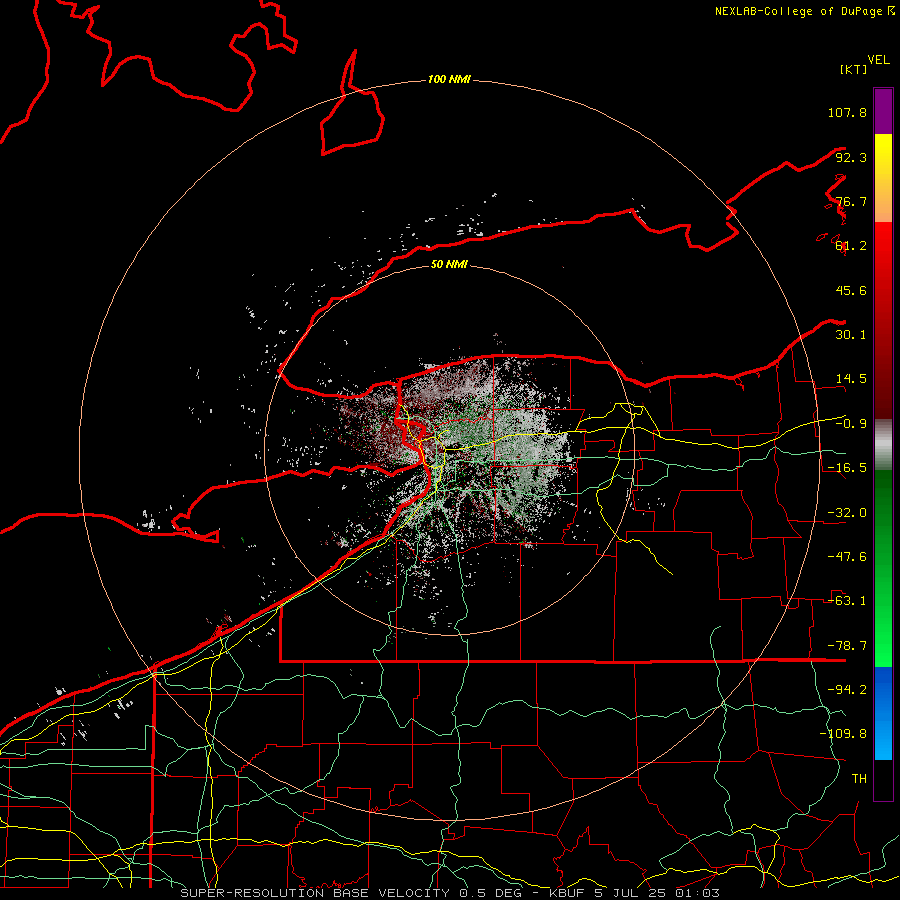Viewport: 900px width, 900px height.
Task: Click the -16.5 value on velocity scale
Action: click(x=847, y=468)
